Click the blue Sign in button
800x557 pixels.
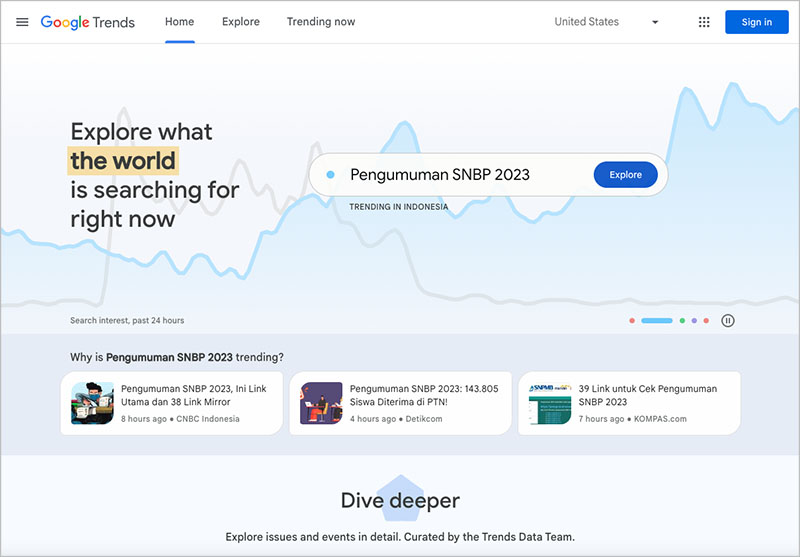click(757, 22)
